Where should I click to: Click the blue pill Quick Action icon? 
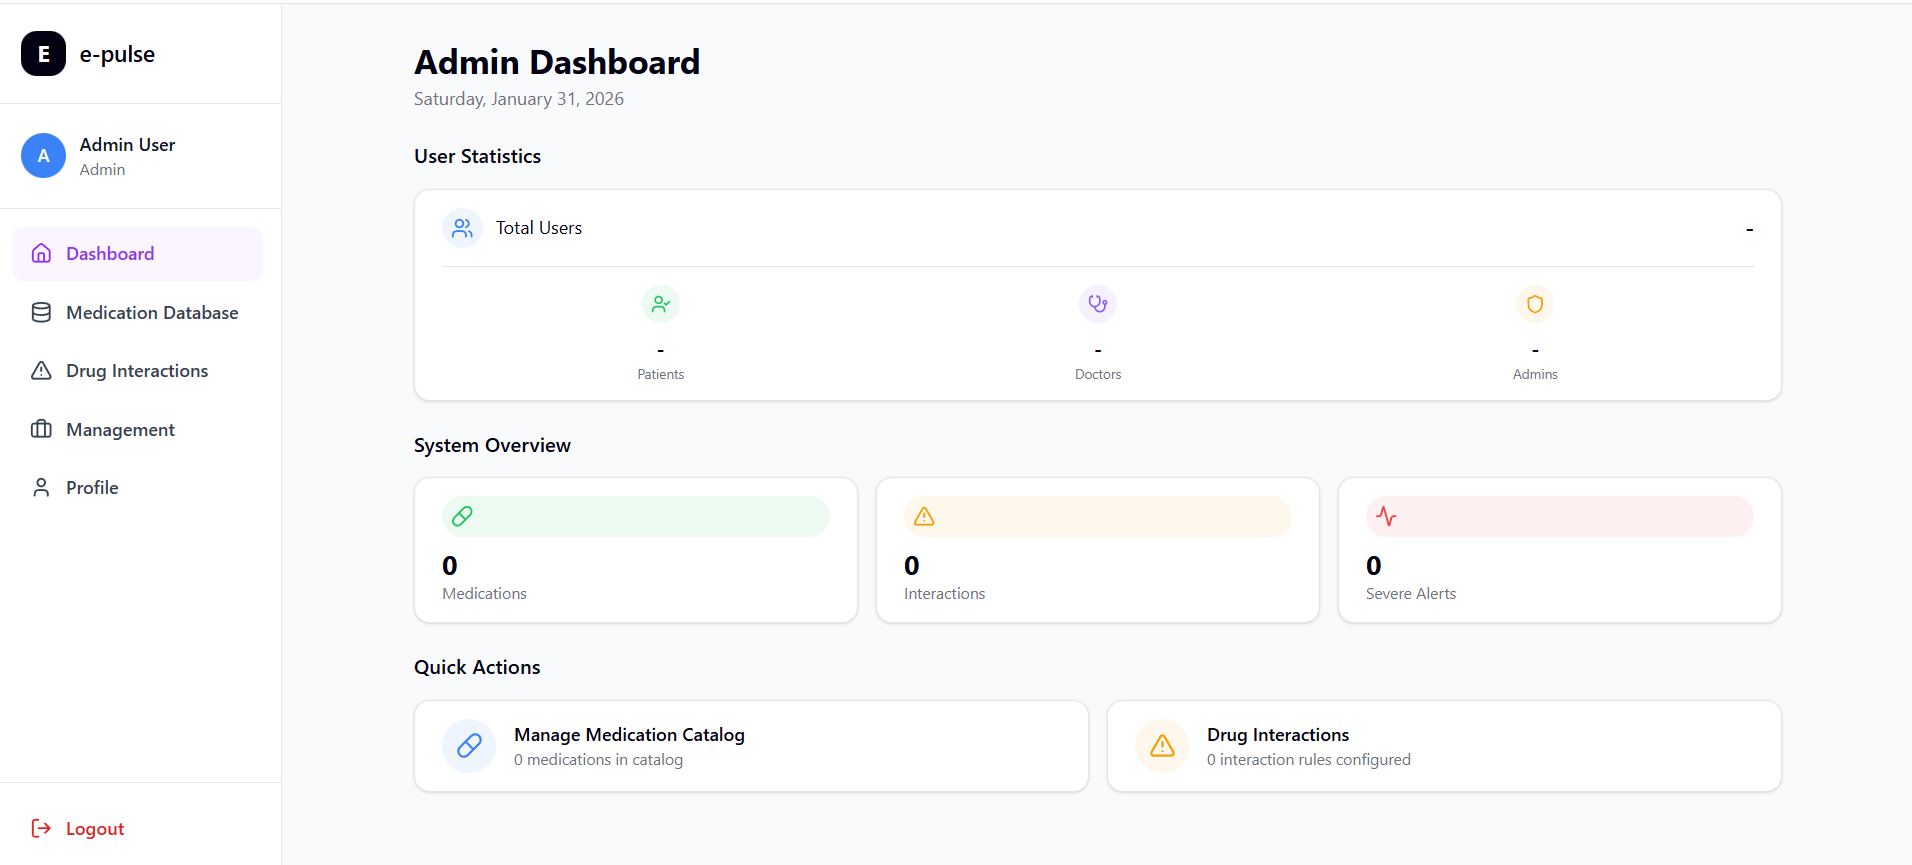(469, 746)
